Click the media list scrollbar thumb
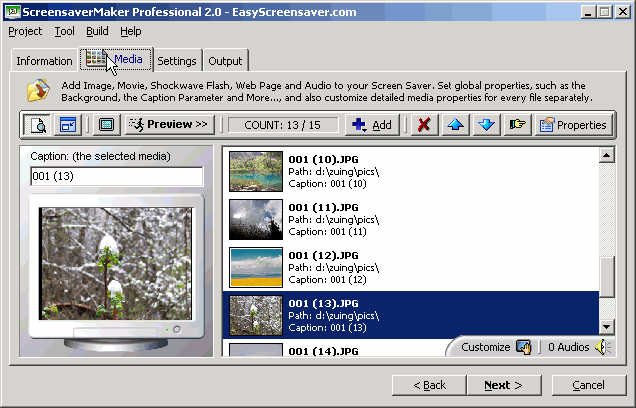This screenshot has width=636, height=408. click(607, 277)
